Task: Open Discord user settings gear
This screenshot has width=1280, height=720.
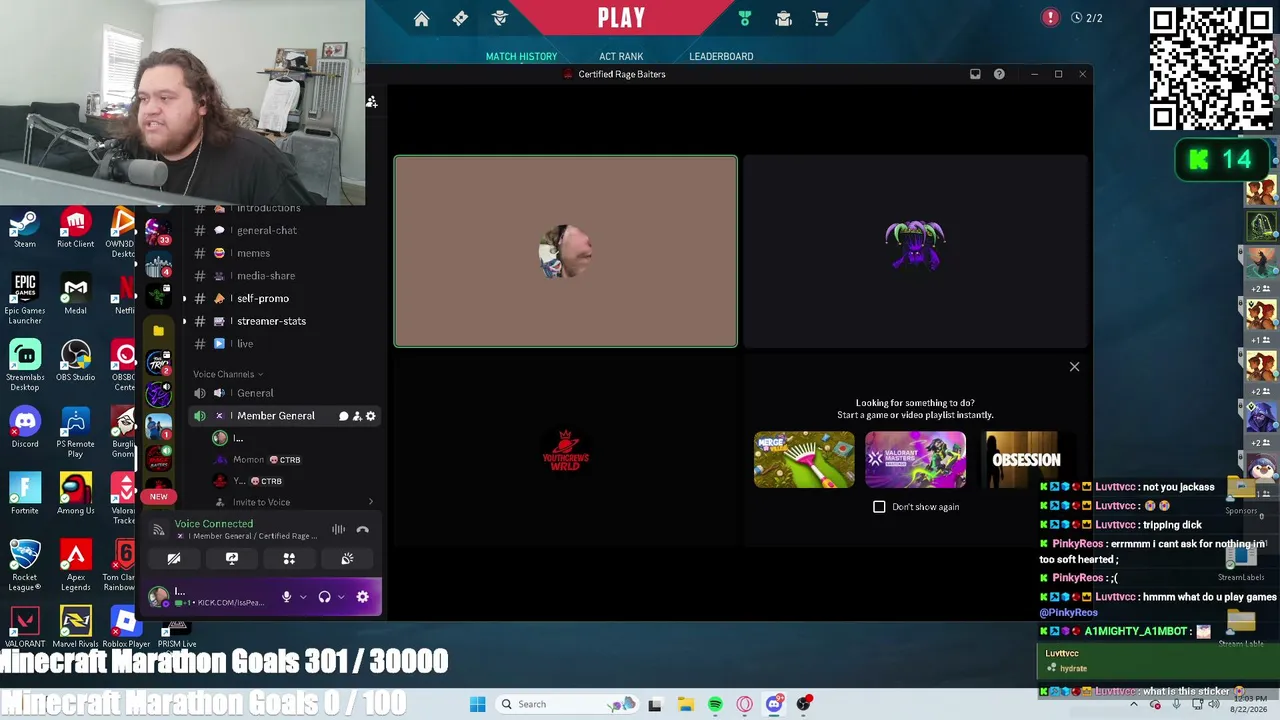Action: (362, 597)
